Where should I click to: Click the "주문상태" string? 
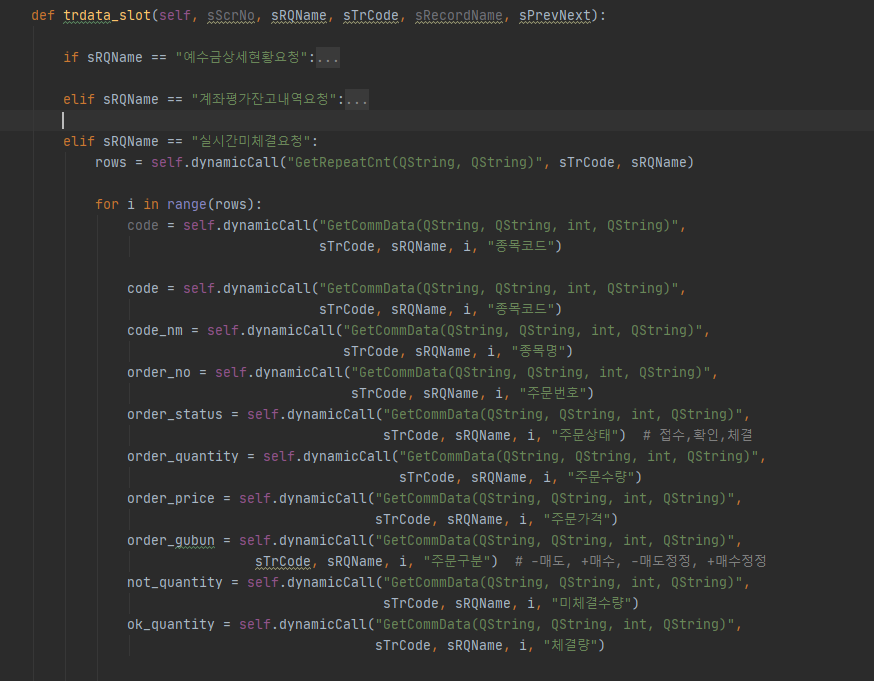point(585,435)
